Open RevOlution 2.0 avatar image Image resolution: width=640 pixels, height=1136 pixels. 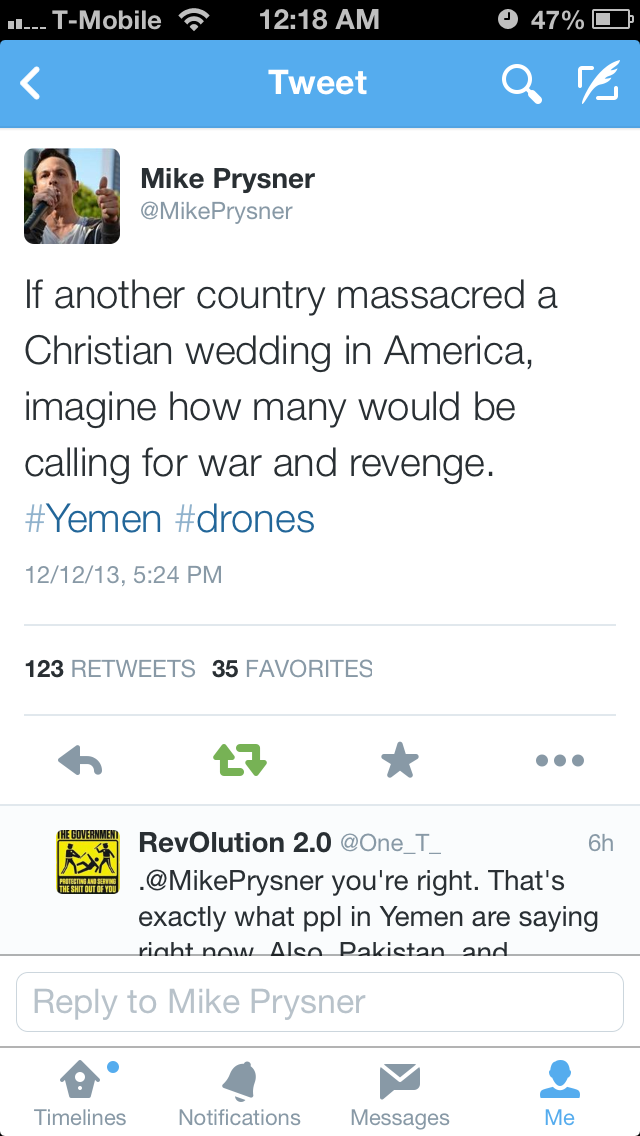88,861
